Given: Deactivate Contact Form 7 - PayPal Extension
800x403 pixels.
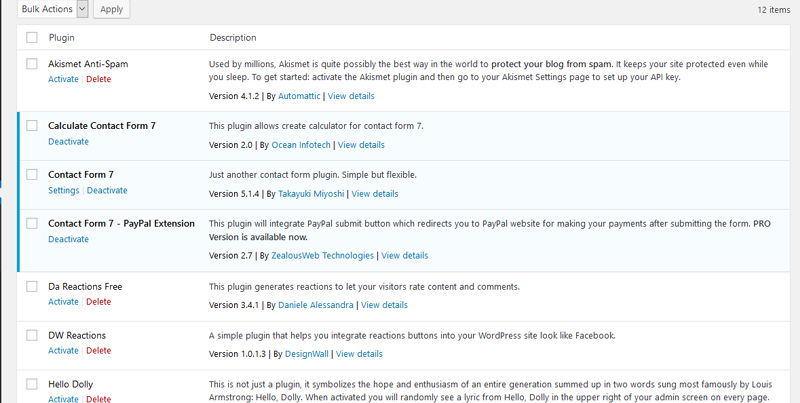Looking at the screenshot, I should click(x=68, y=239).
